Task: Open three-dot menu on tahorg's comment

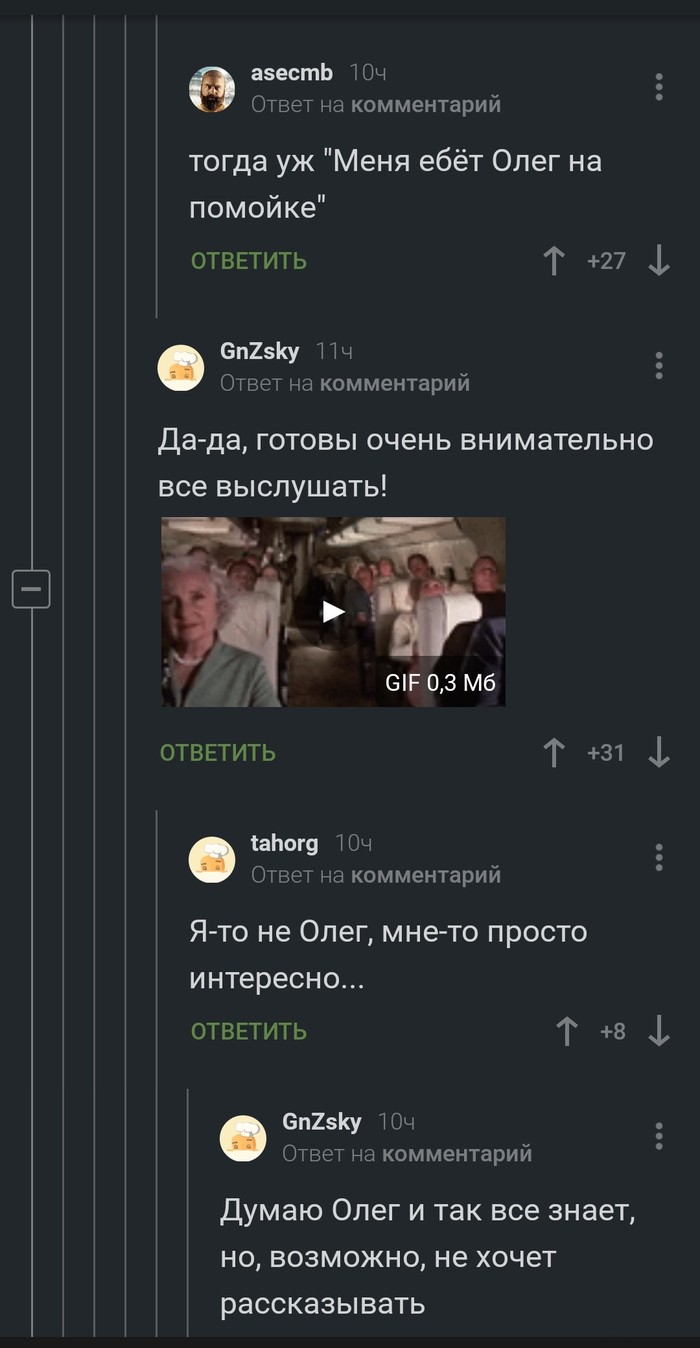Action: tap(659, 857)
